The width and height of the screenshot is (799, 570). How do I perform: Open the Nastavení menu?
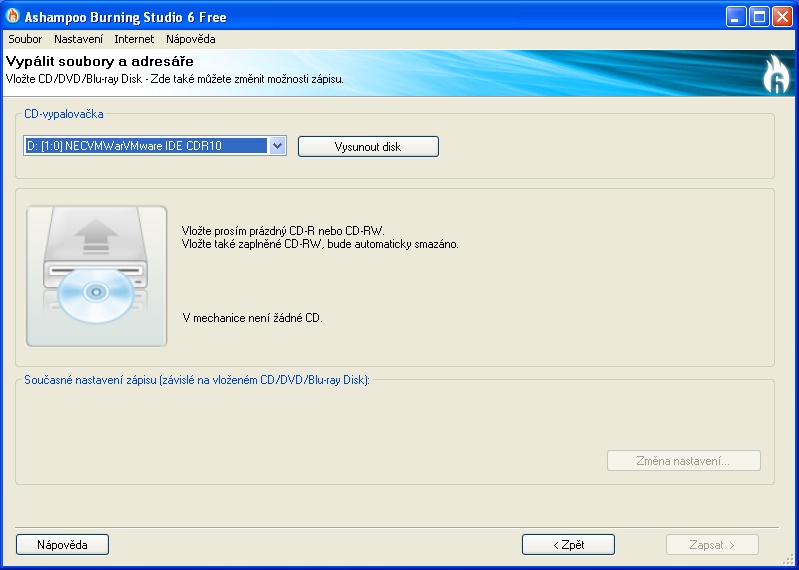[x=78, y=39]
